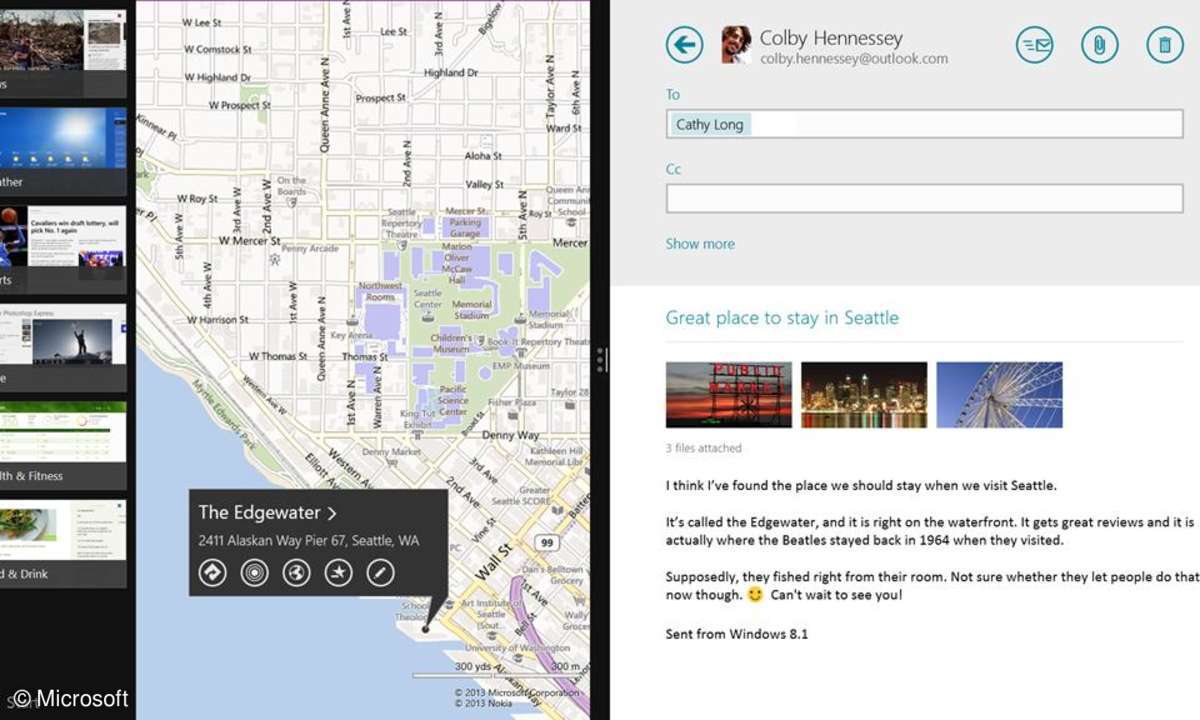Click the Show more link
This screenshot has height=720, width=1200.
click(x=700, y=244)
